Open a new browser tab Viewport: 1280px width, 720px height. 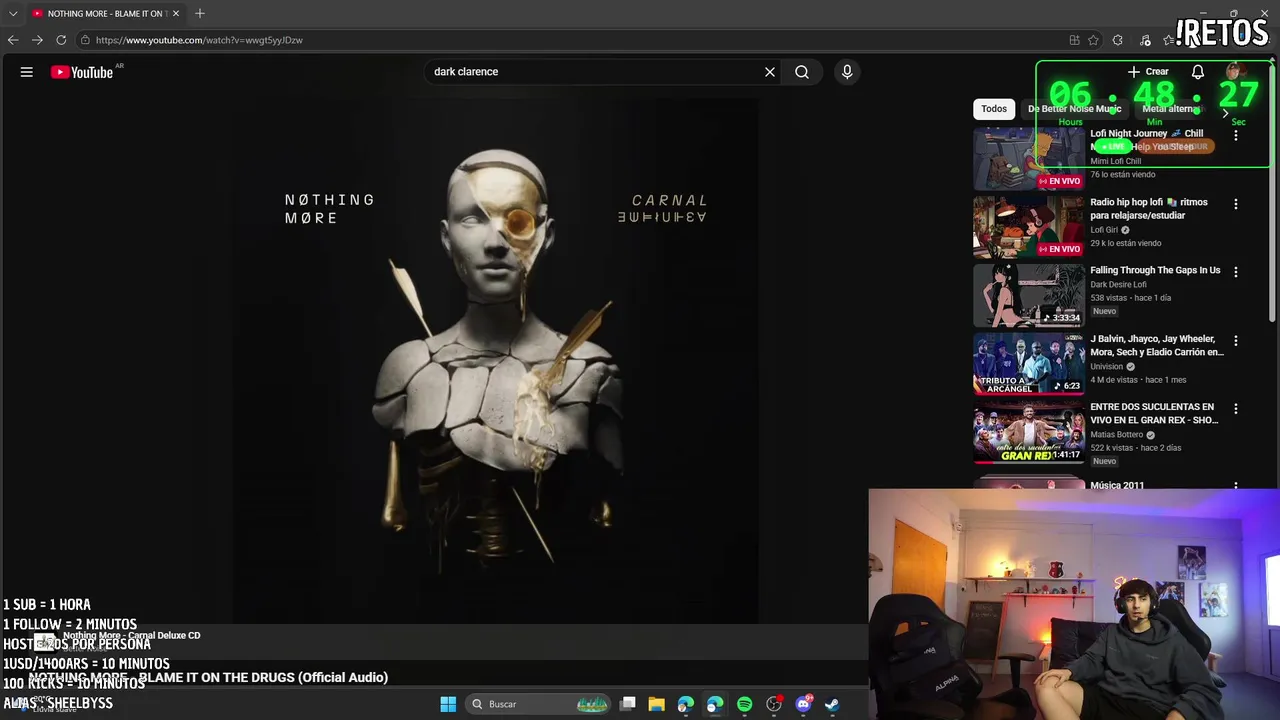(x=200, y=13)
